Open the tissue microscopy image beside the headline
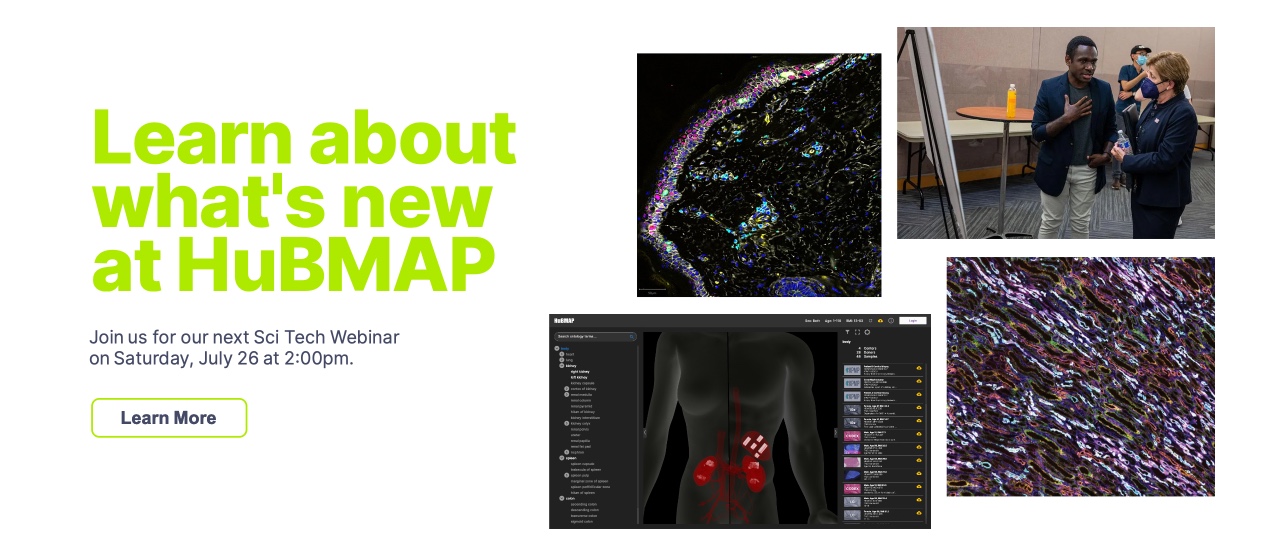This screenshot has height=560, width=1280. [x=759, y=175]
